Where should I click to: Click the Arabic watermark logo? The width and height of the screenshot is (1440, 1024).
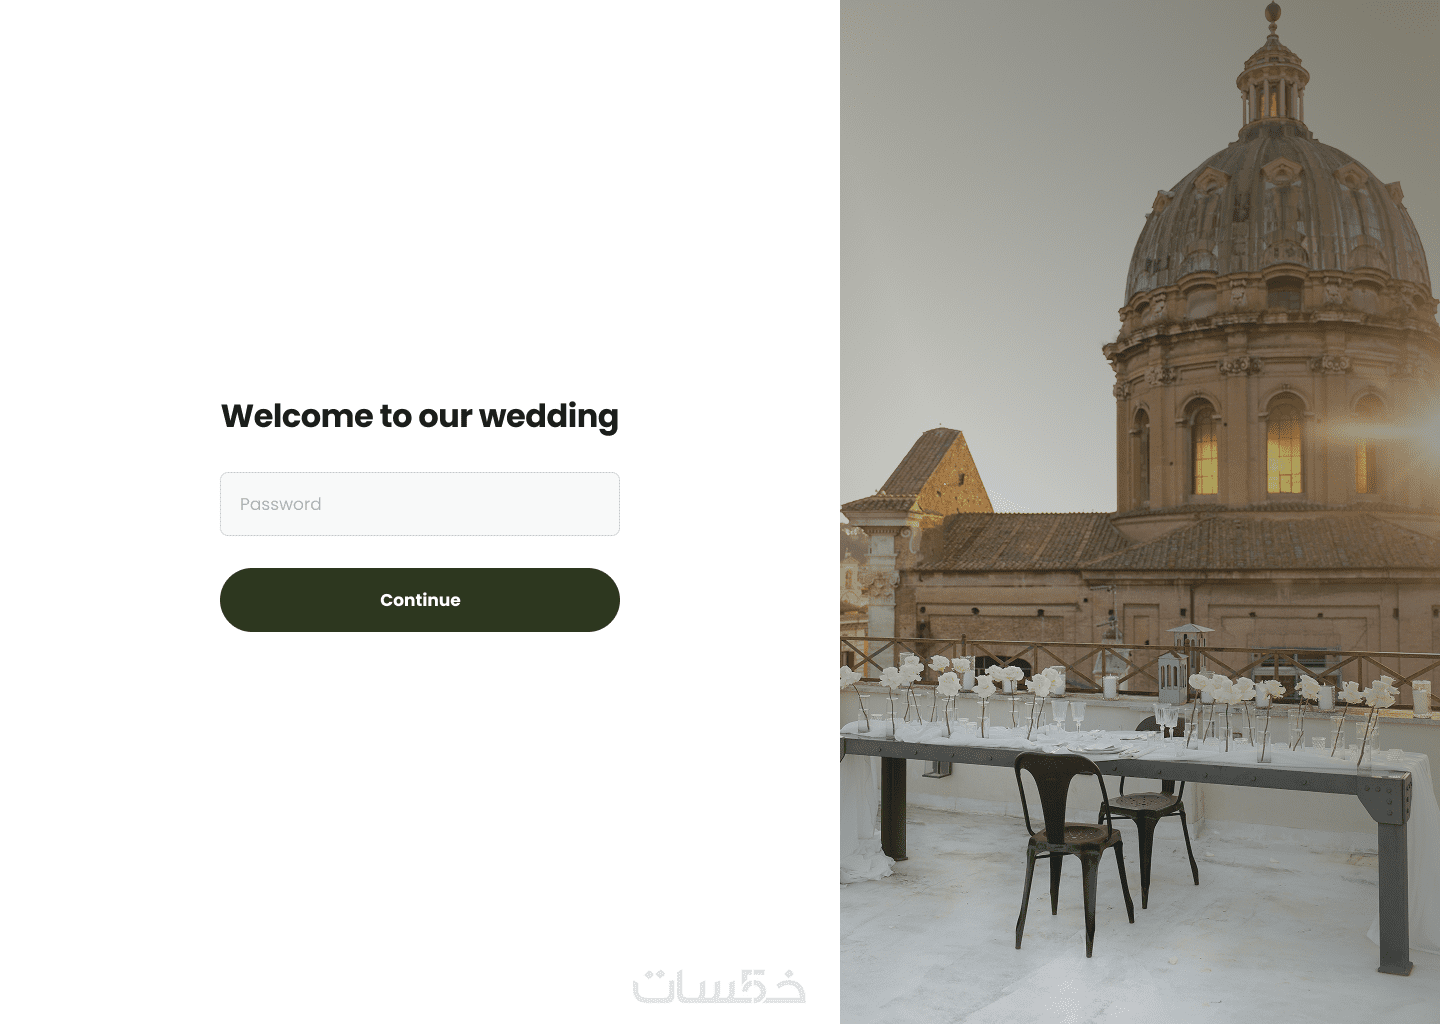click(719, 986)
